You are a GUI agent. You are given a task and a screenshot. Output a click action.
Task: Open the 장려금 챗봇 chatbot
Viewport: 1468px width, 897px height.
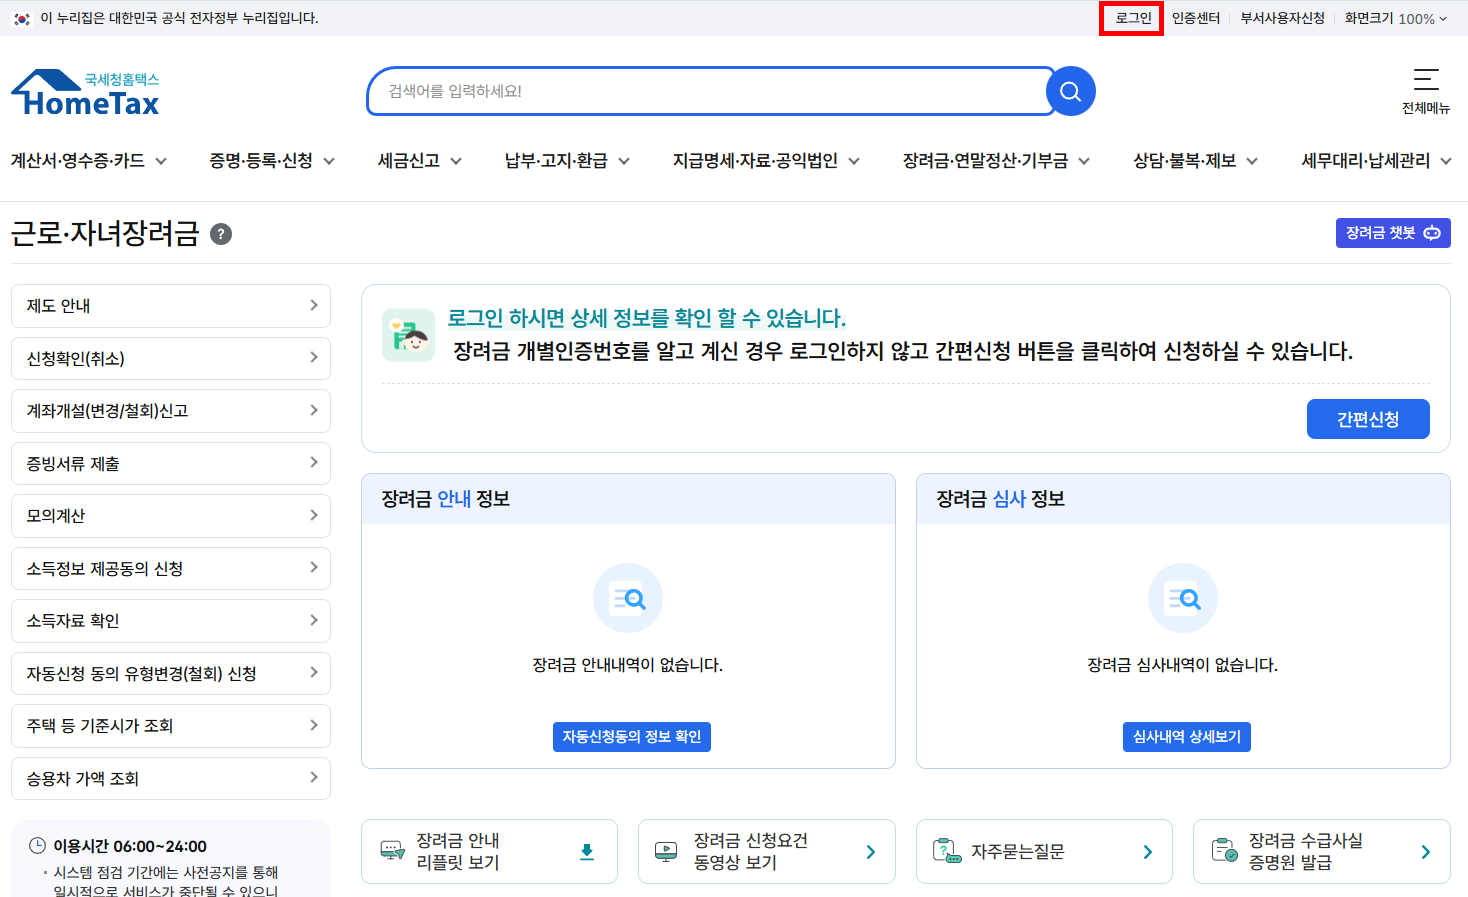(1392, 232)
